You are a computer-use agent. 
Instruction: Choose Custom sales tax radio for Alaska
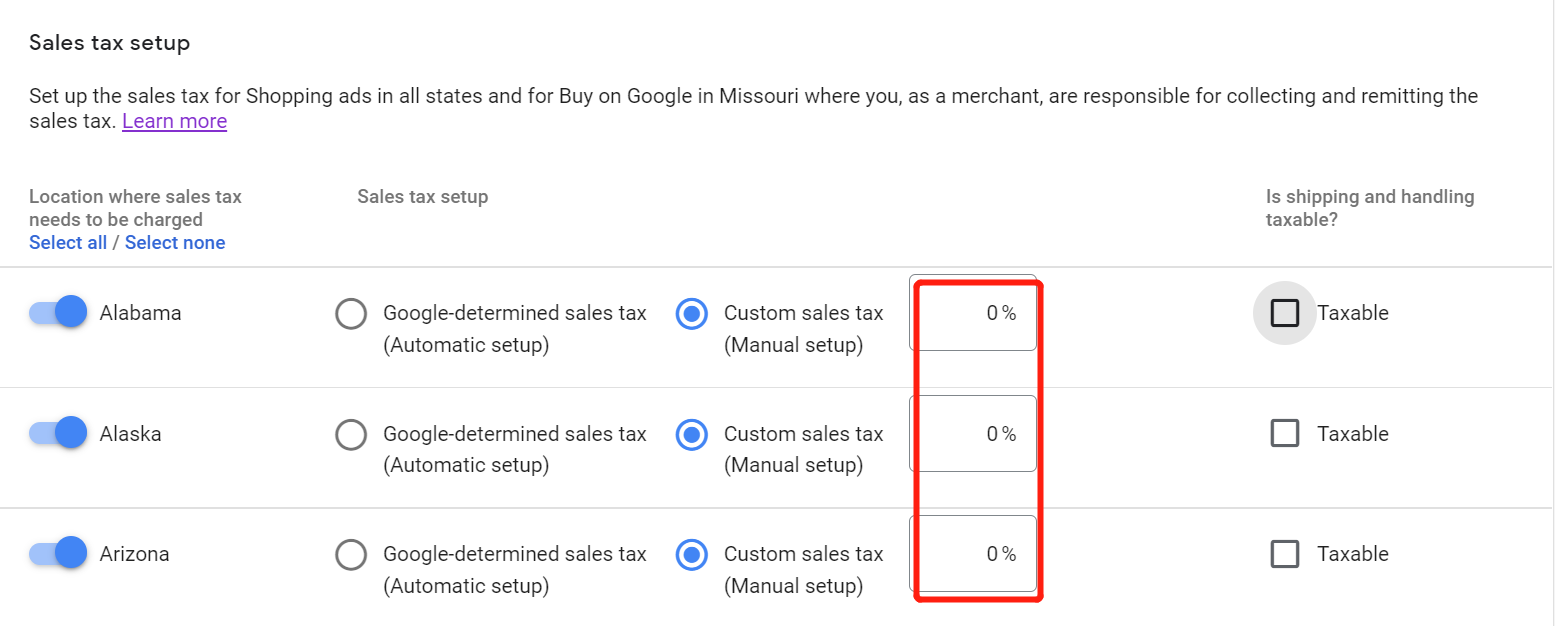[692, 434]
